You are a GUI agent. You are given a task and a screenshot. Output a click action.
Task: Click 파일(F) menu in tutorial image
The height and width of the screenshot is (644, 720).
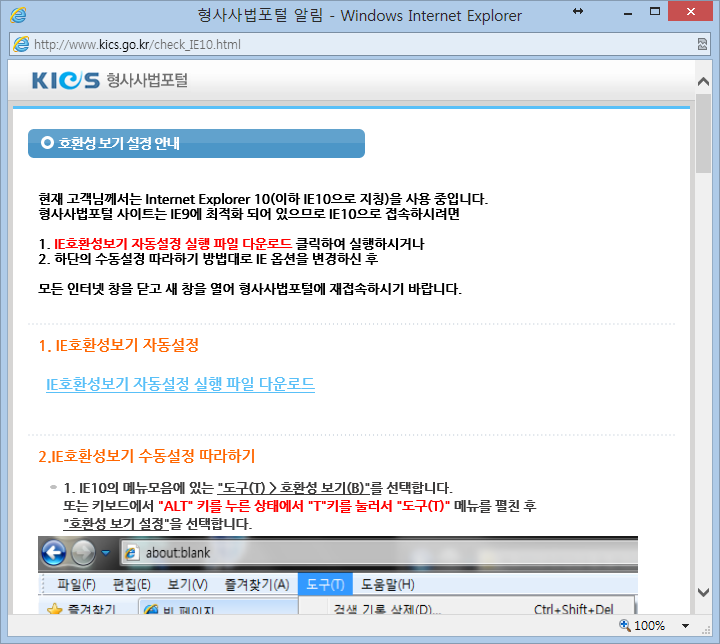[76, 584]
